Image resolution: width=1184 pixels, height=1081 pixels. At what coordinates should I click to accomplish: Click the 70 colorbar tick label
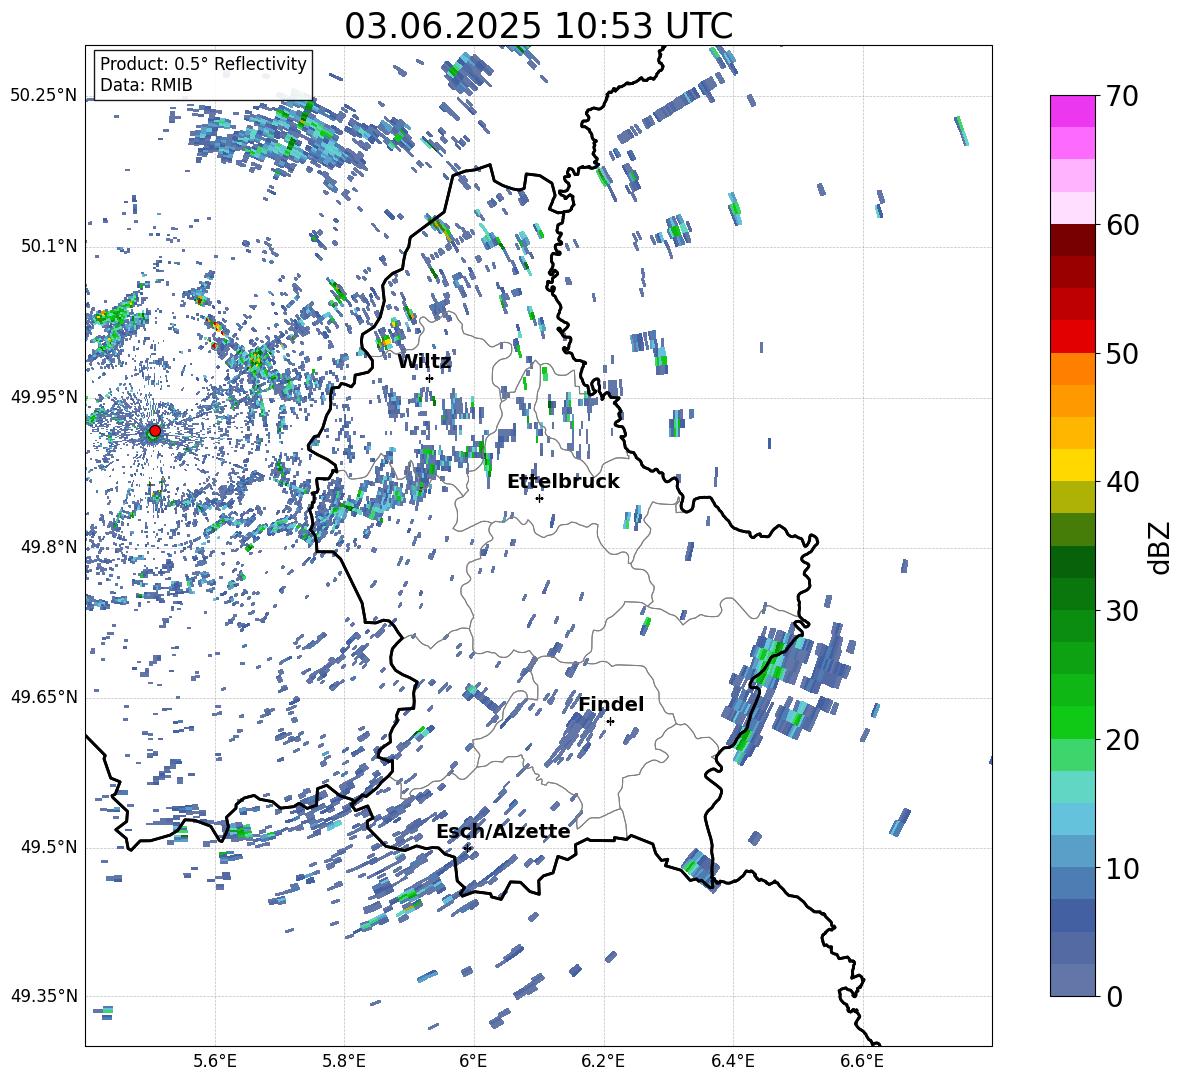1122,97
